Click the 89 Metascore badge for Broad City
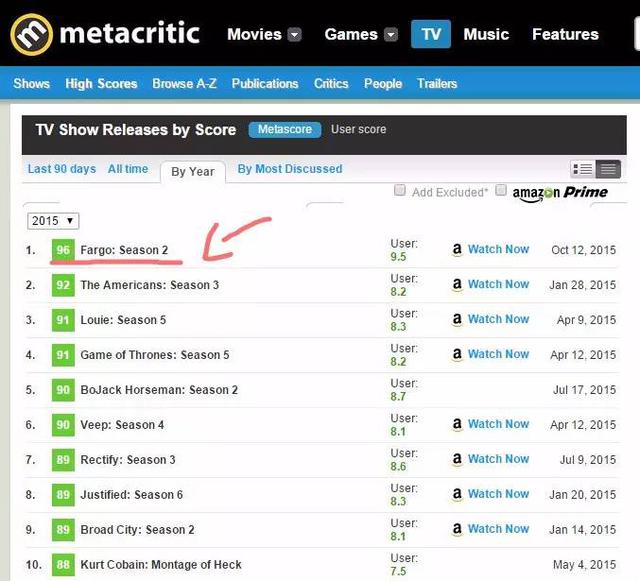640x581 pixels. [x=63, y=530]
